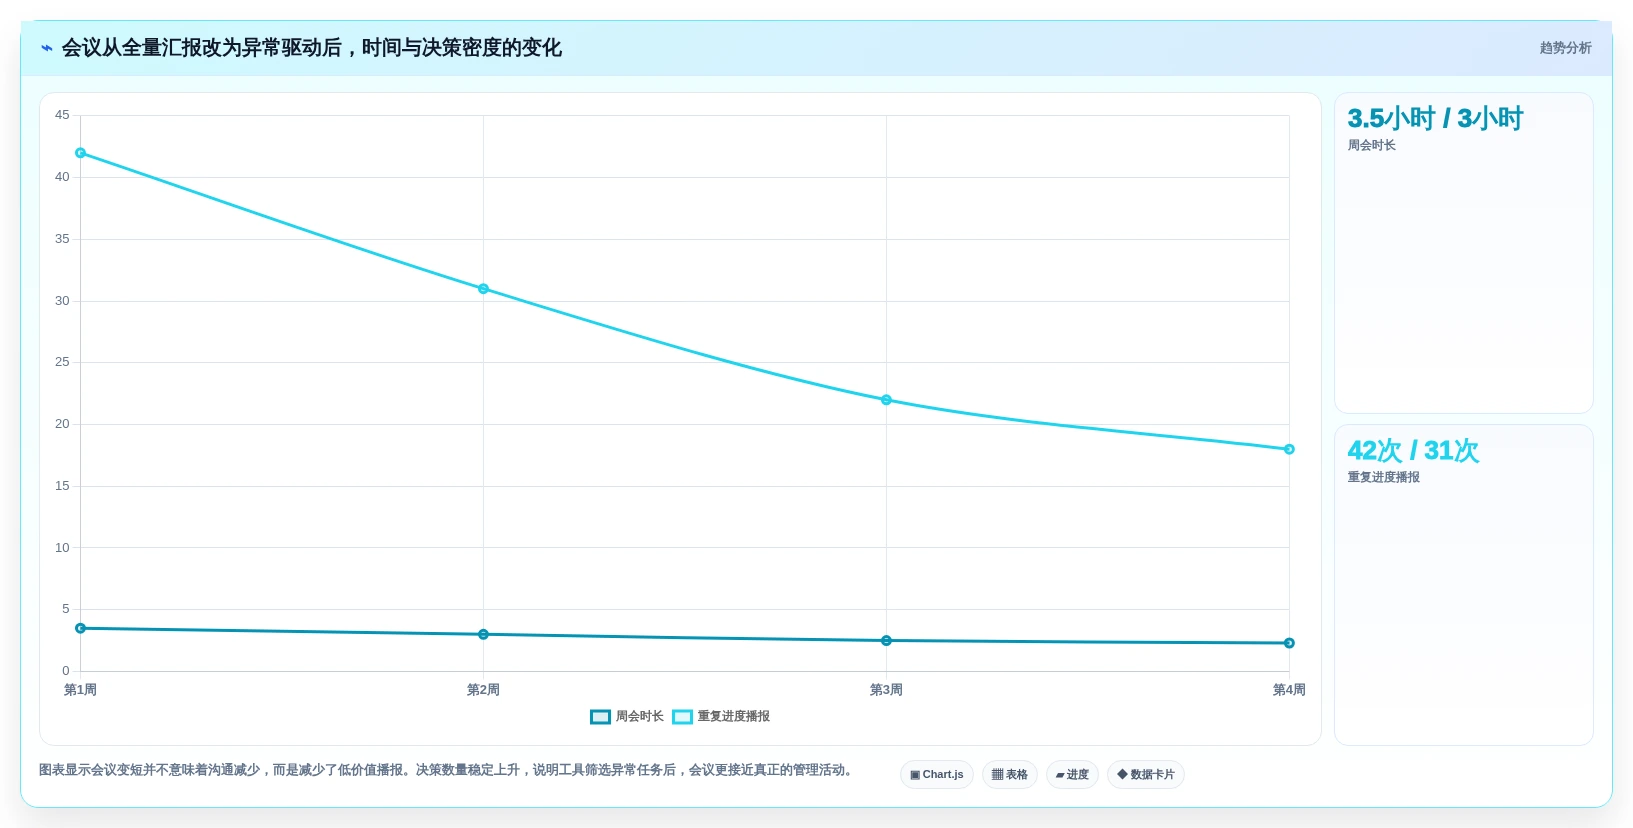
Task: Click the dark teal 周会时长 legend swatch
Action: point(600,716)
